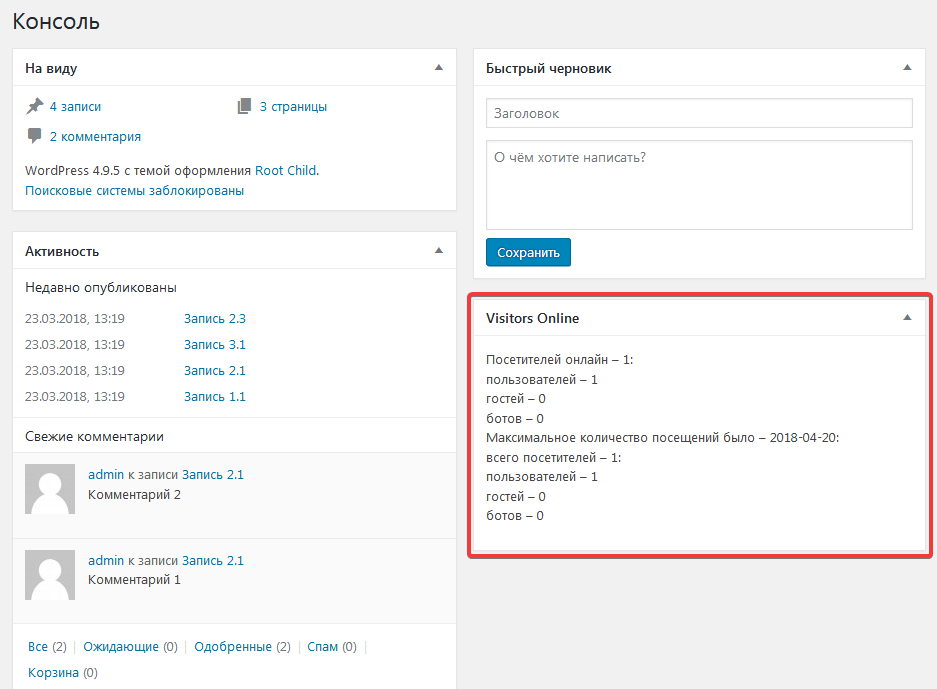The width and height of the screenshot is (937, 689).
Task: Click the pages icon beside 3 страницы
Action: pos(245,106)
